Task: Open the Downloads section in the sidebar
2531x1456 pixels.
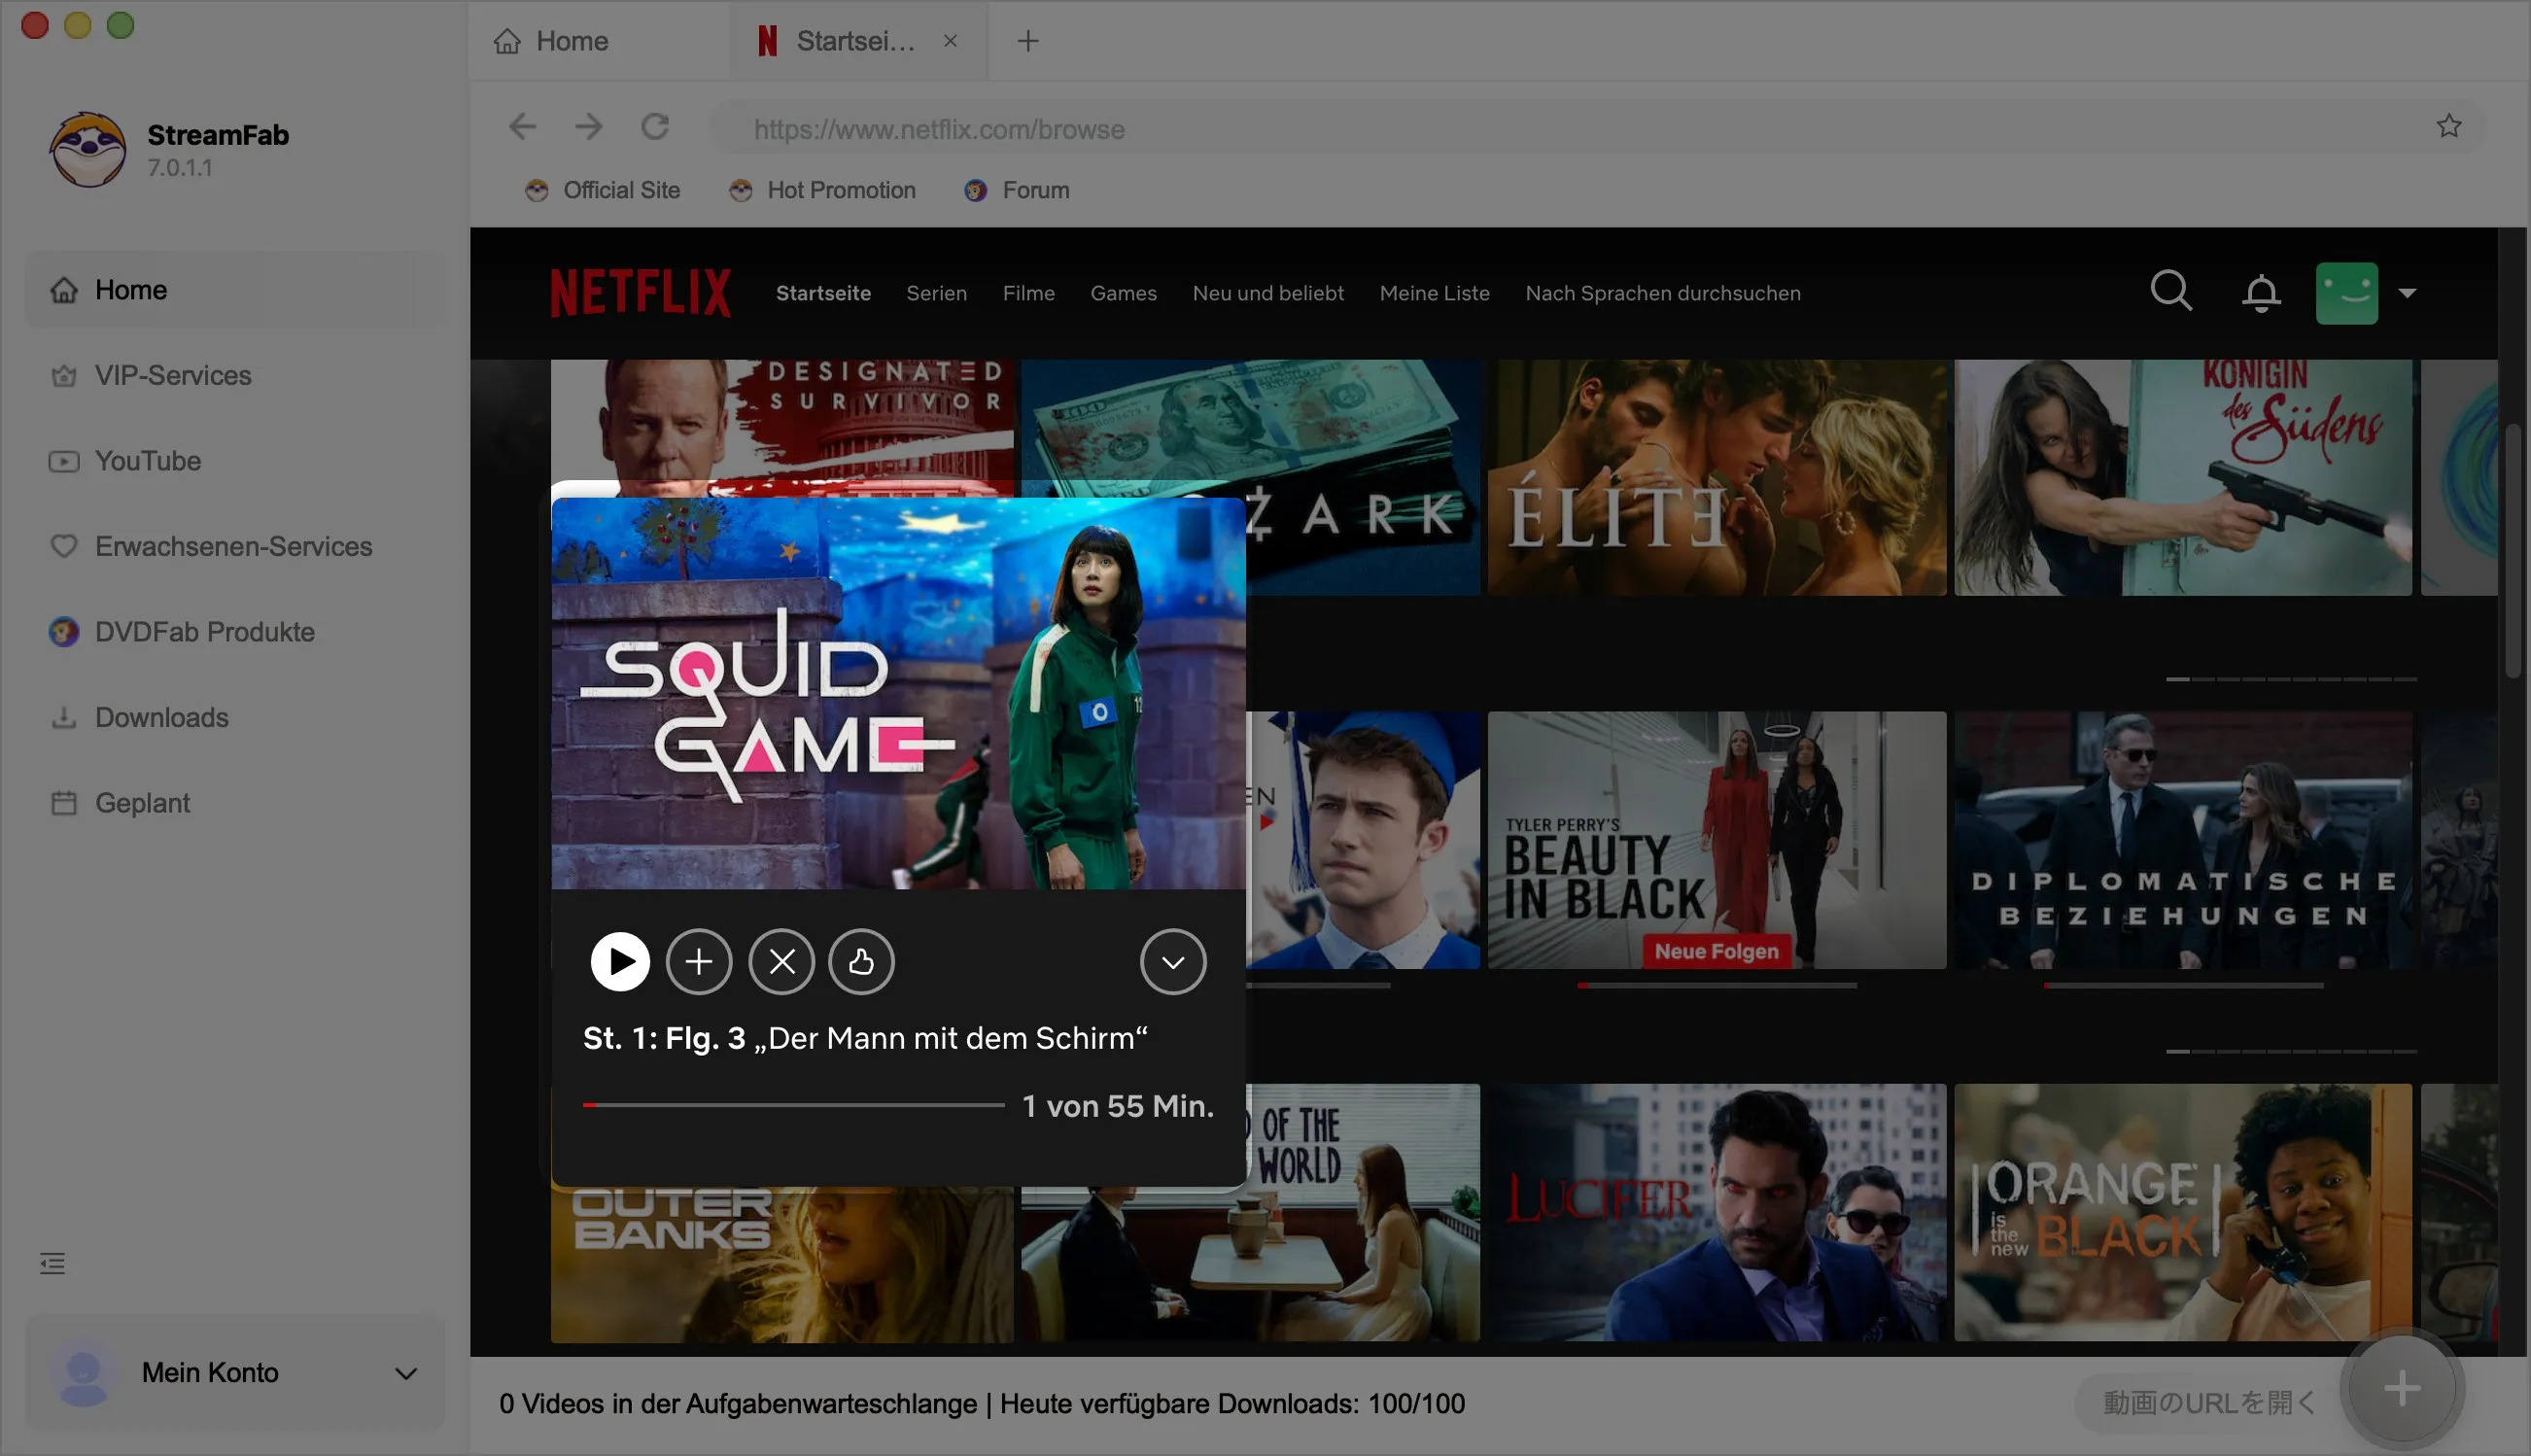Action: tap(160, 717)
